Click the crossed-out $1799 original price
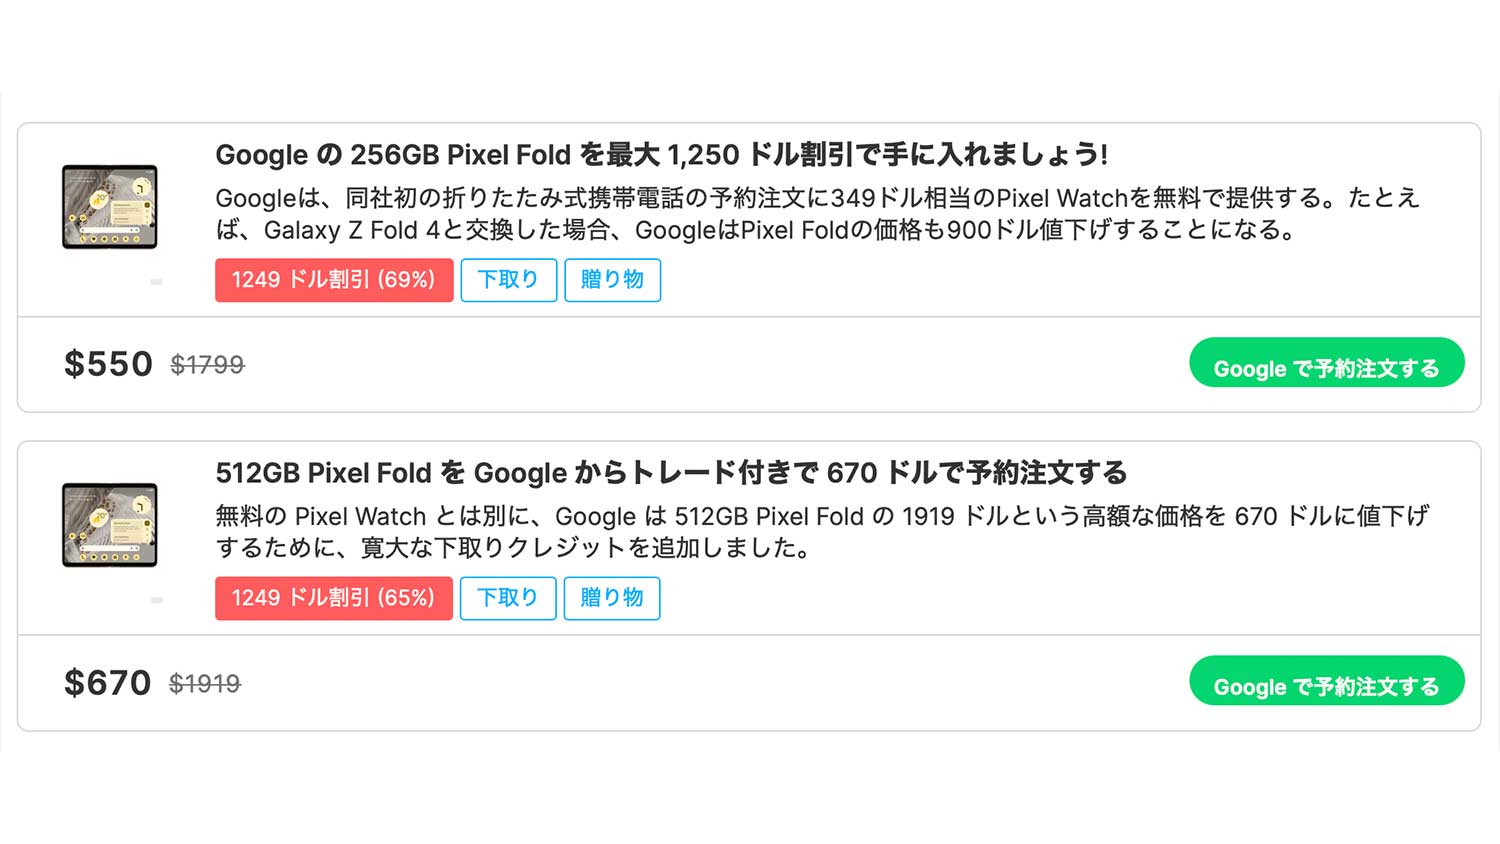The image size is (1500, 844). [207, 365]
